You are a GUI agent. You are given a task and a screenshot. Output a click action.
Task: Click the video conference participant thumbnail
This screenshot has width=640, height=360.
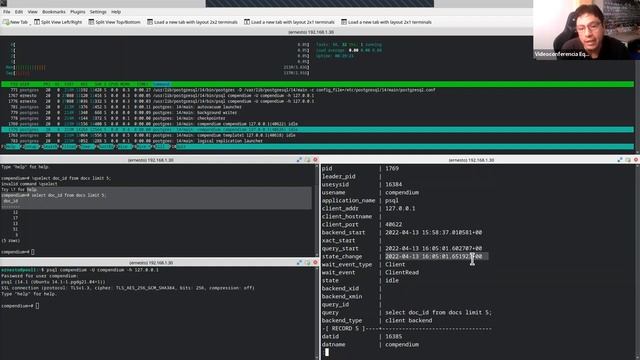click(587, 30)
